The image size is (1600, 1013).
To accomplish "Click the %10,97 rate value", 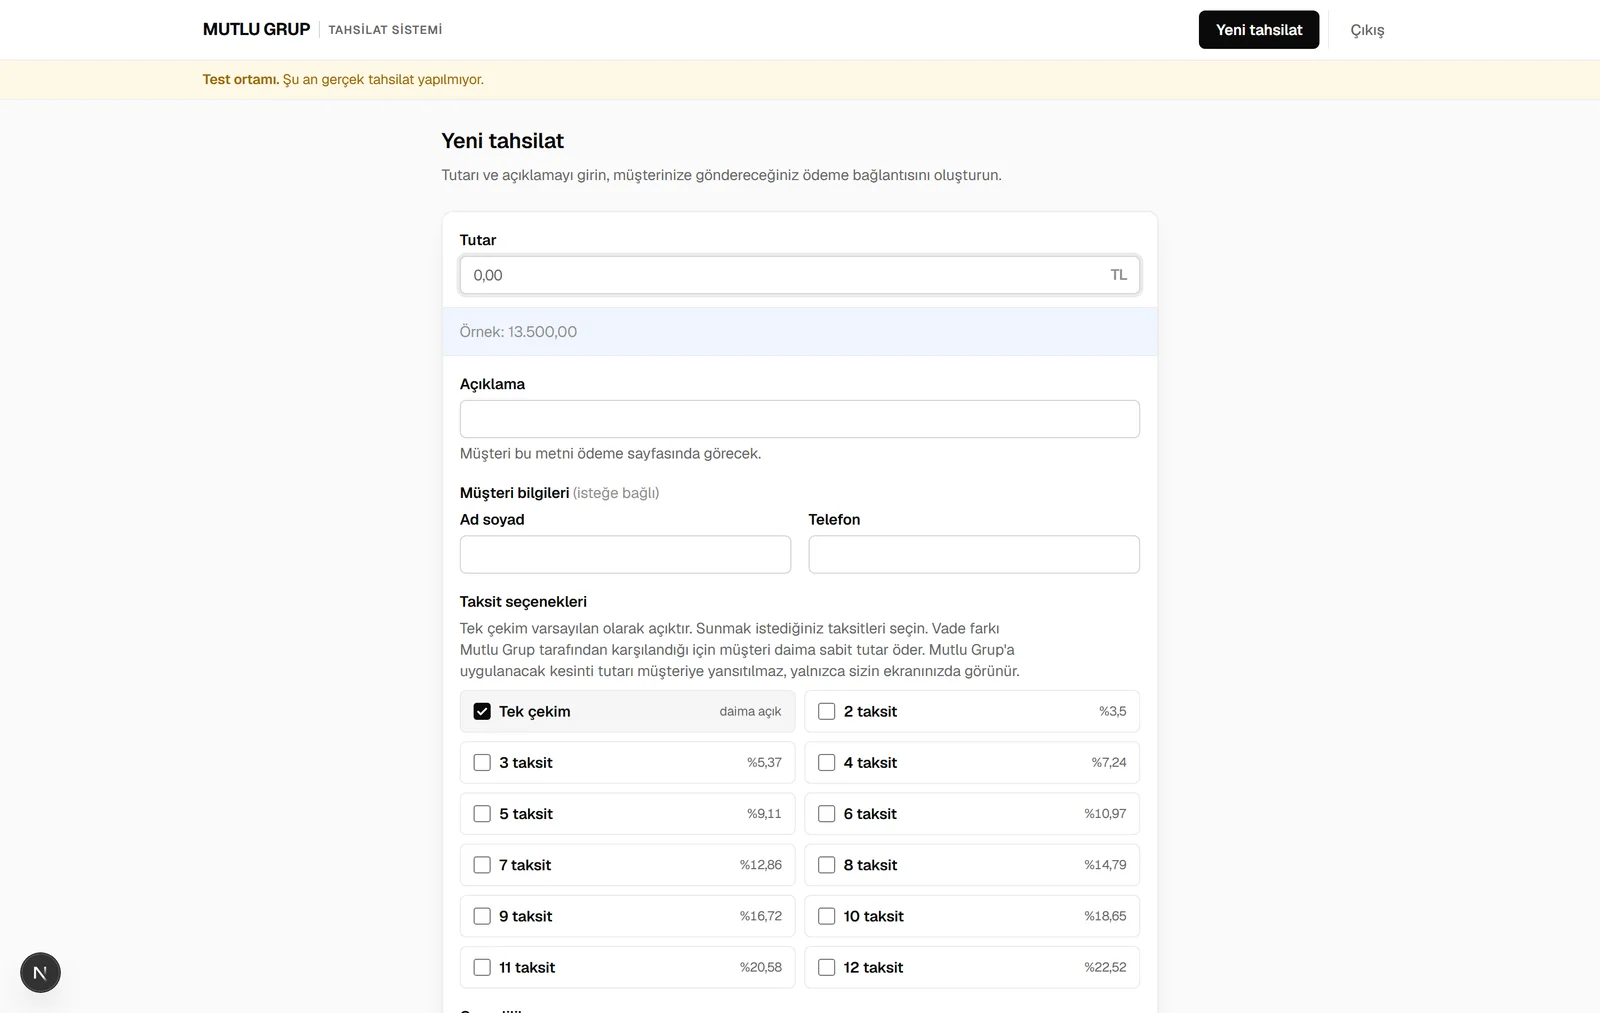I will [x=1105, y=814].
